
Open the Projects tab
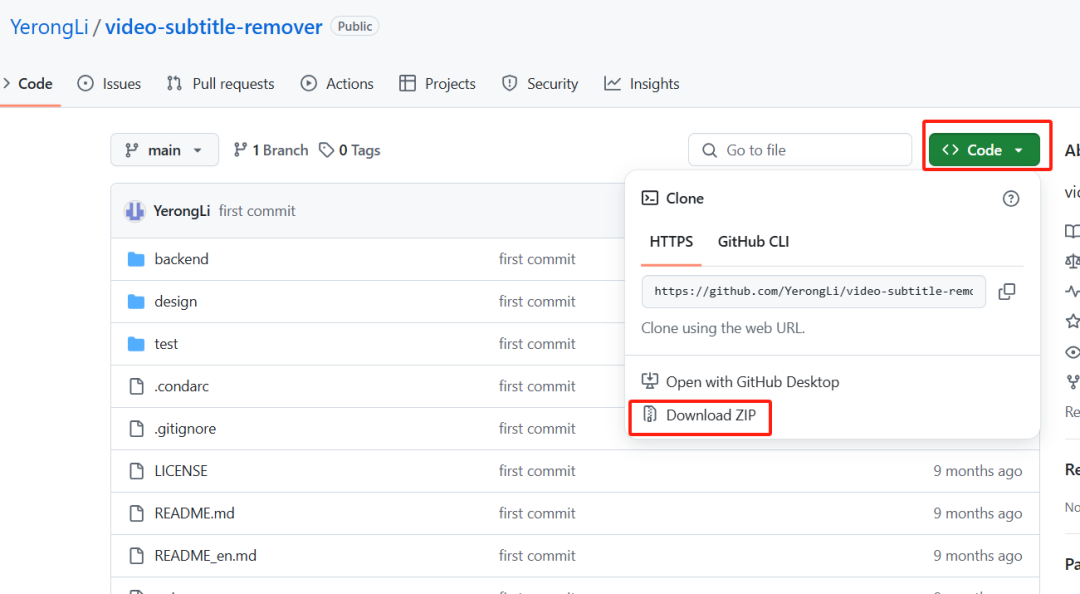click(437, 83)
